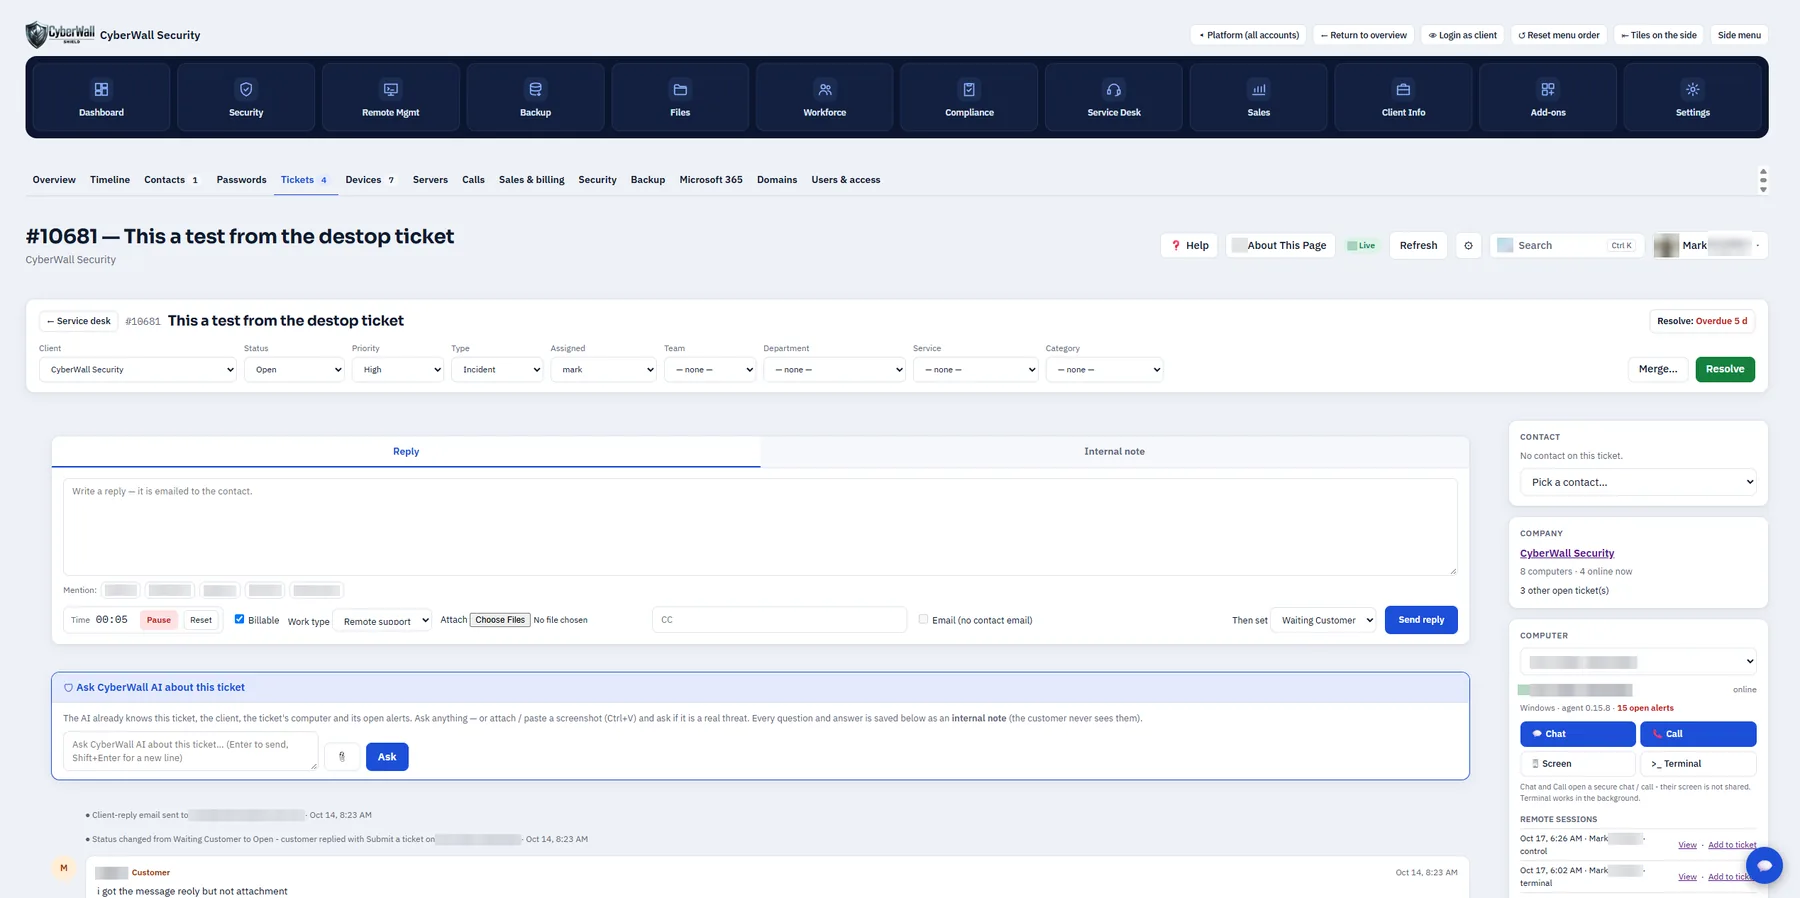Click the reply message text area
The height and width of the screenshot is (898, 1800).
(x=760, y=527)
